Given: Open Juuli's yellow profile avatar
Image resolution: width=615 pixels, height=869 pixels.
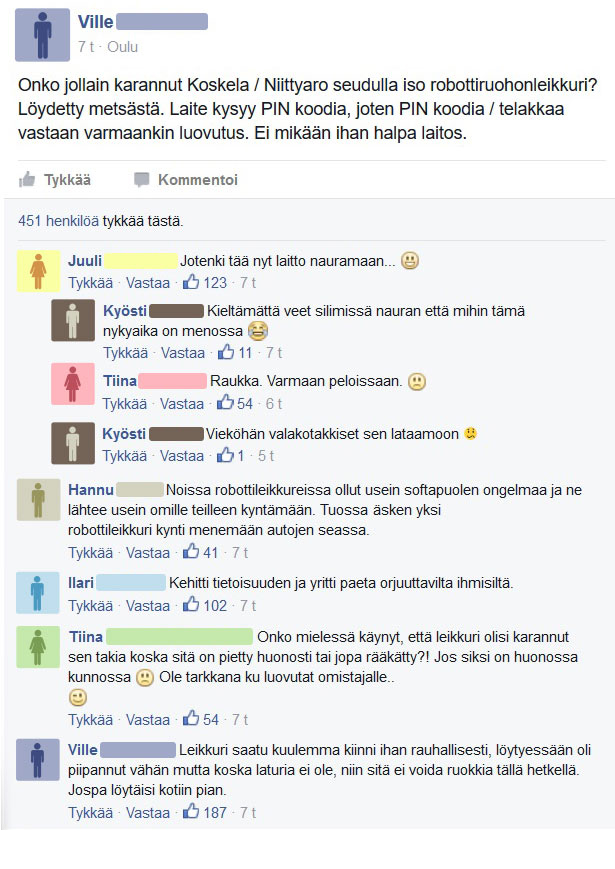Looking at the screenshot, I should [x=38, y=271].
